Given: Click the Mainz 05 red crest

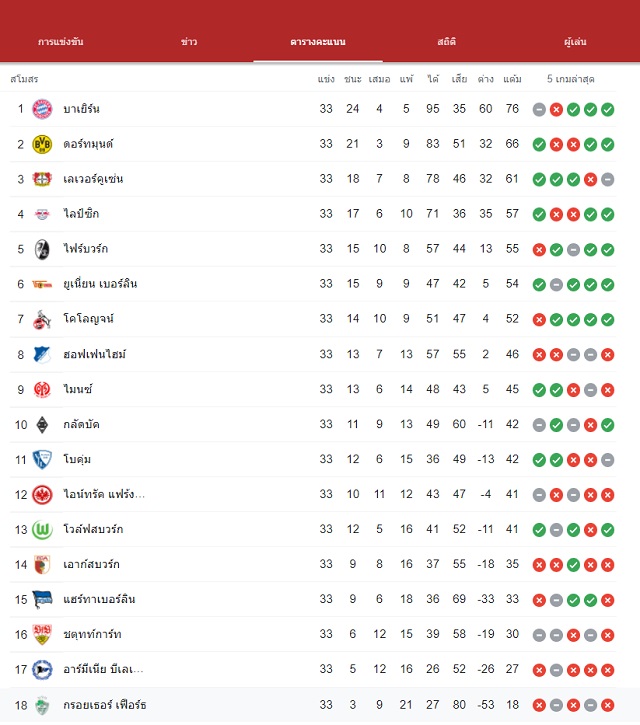Looking at the screenshot, I should (x=42, y=390).
